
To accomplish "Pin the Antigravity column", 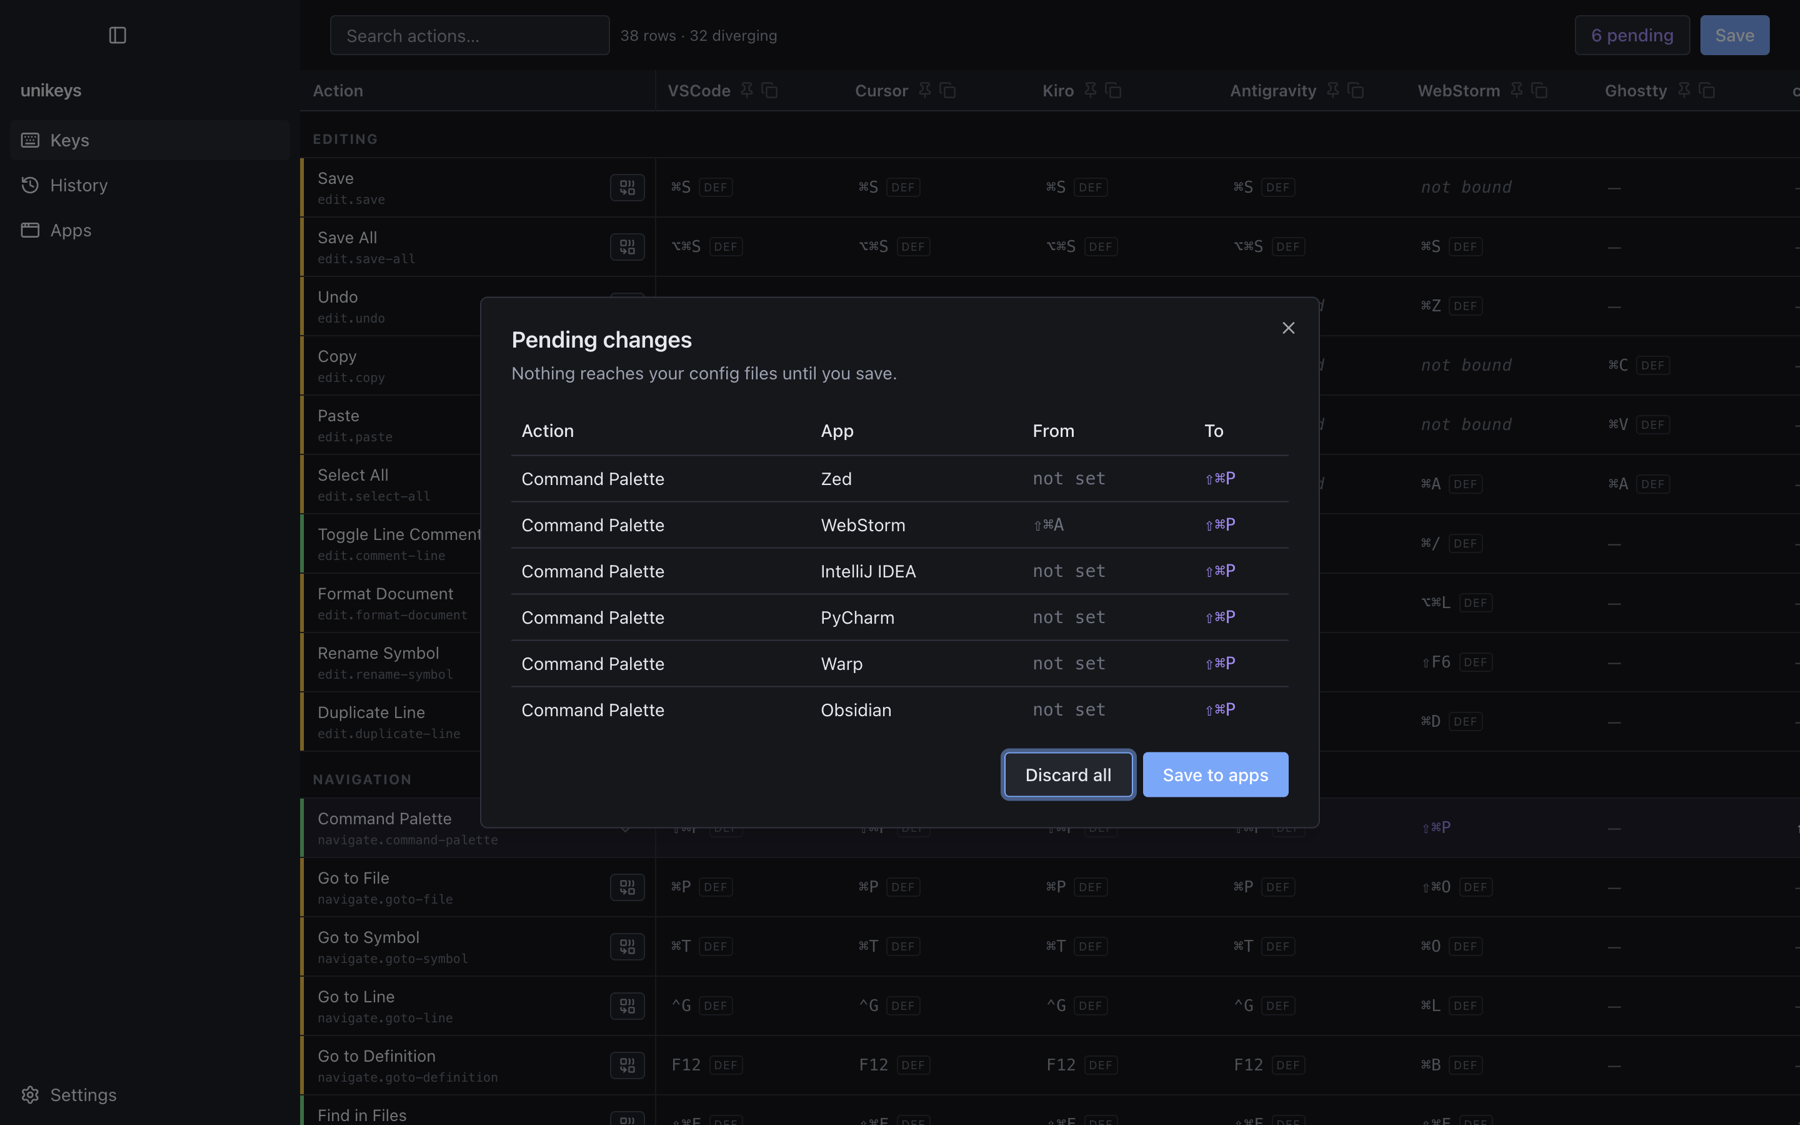I will (1332, 90).
